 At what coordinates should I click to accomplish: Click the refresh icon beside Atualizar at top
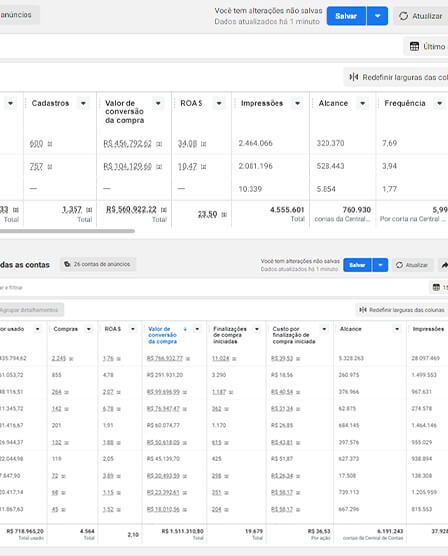click(403, 16)
